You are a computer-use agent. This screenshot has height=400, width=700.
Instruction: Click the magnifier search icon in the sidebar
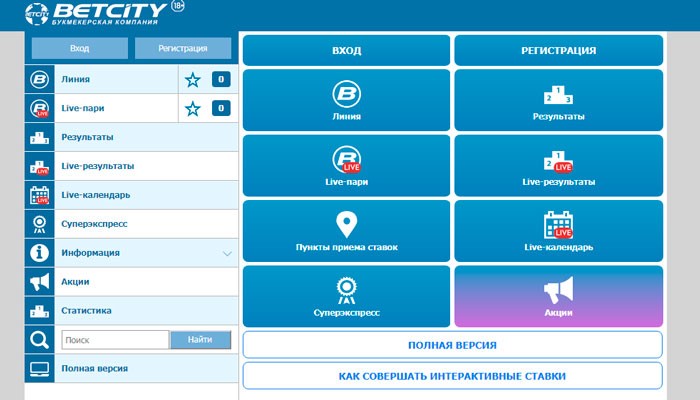pos(39,340)
